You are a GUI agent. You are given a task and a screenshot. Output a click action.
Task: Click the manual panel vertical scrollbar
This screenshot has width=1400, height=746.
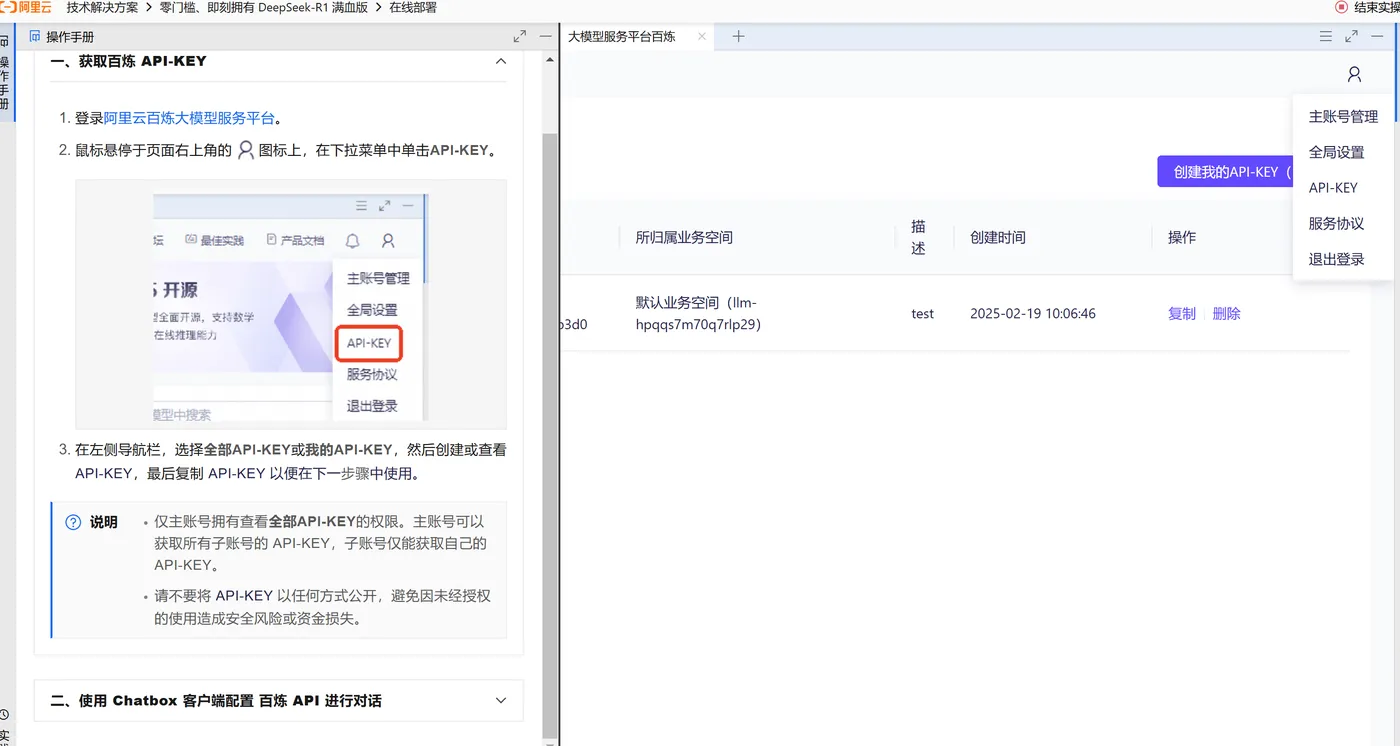[549, 435]
